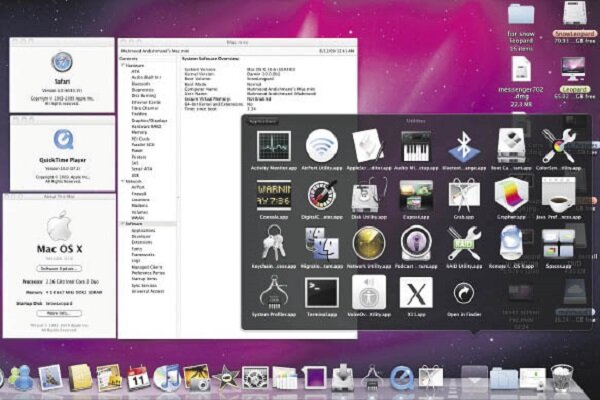Open iPhoto icon in the Dock
Viewport: 600px width, 400px height.
click(x=196, y=378)
